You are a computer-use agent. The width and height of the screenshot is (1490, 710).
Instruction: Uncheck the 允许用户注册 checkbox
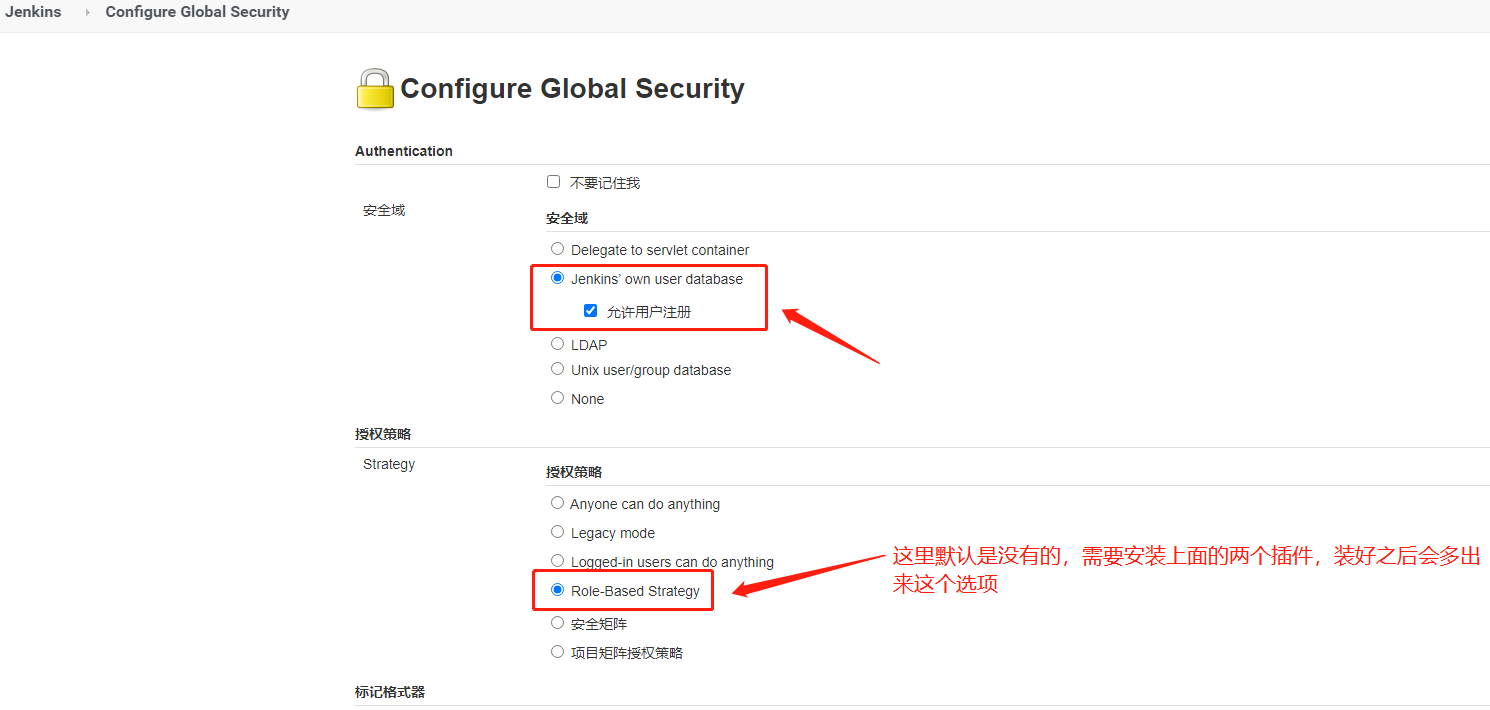coord(591,311)
